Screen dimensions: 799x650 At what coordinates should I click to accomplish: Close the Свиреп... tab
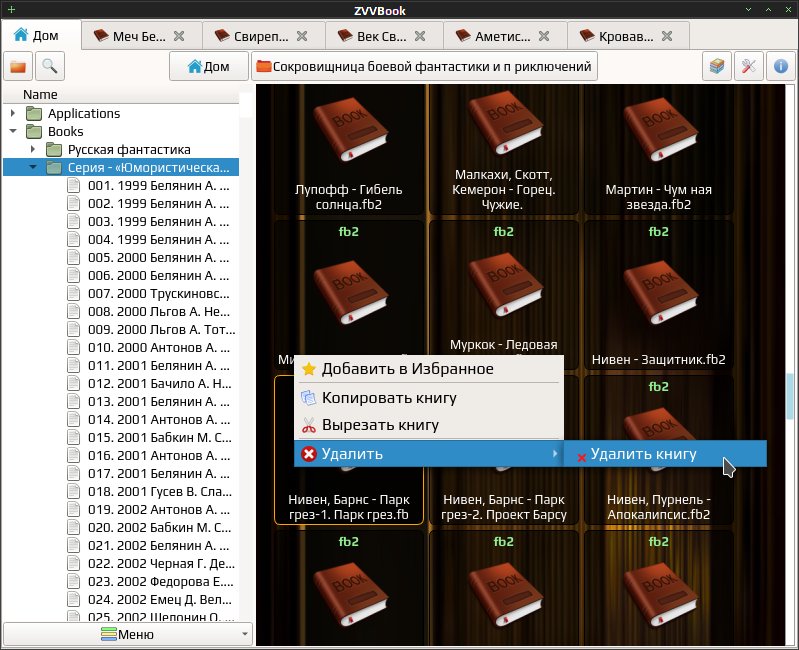[302, 36]
